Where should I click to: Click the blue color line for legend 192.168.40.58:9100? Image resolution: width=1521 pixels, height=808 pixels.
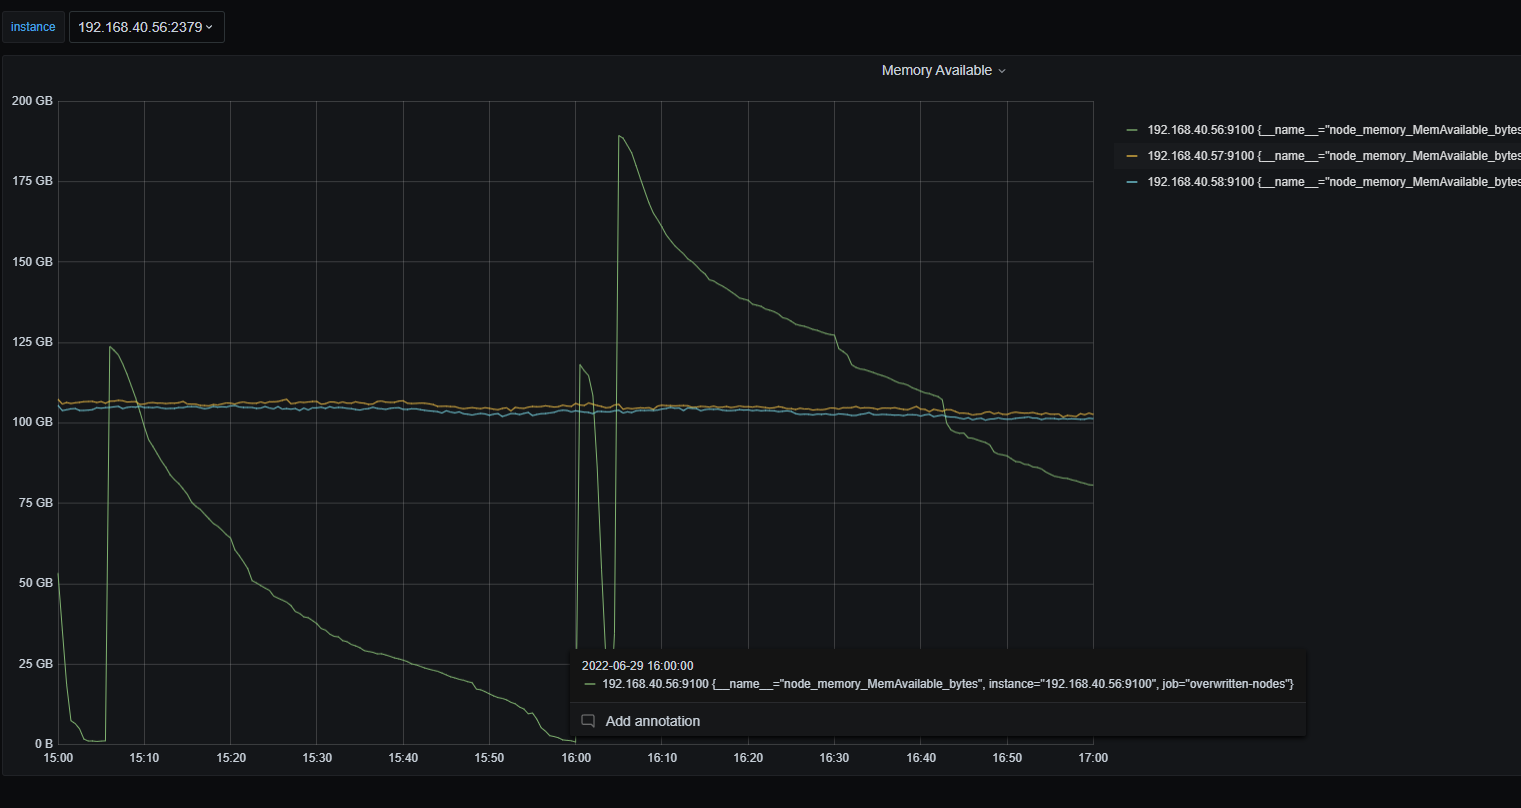[x=1132, y=182]
